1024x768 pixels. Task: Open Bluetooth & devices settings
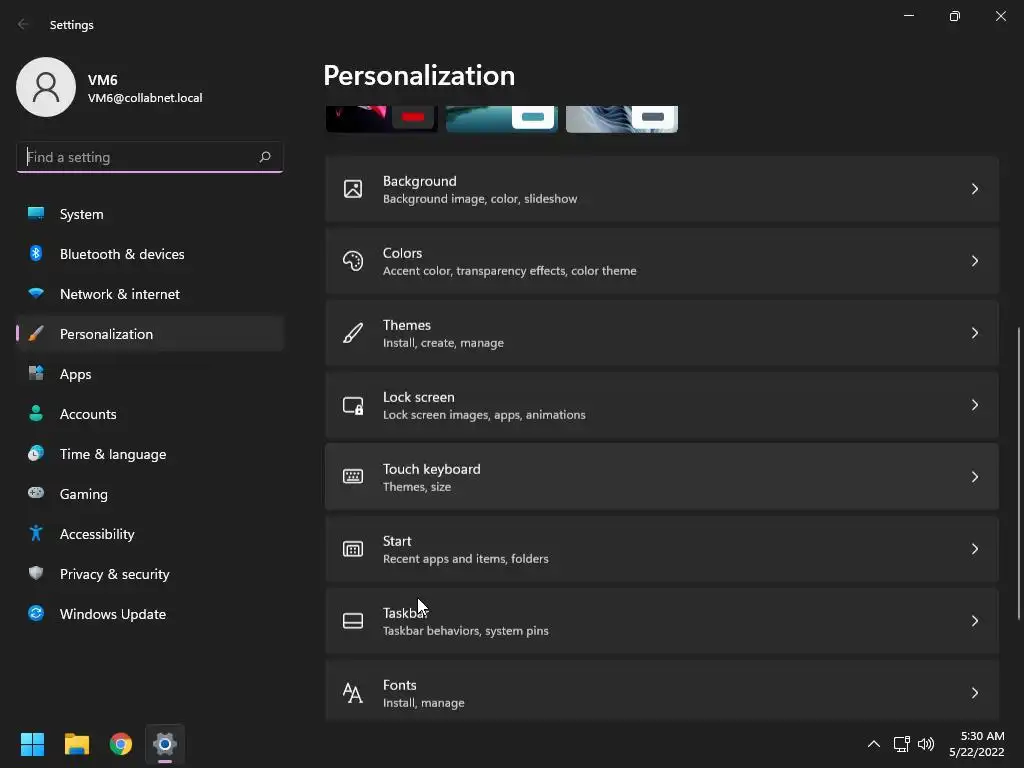click(x=121, y=254)
